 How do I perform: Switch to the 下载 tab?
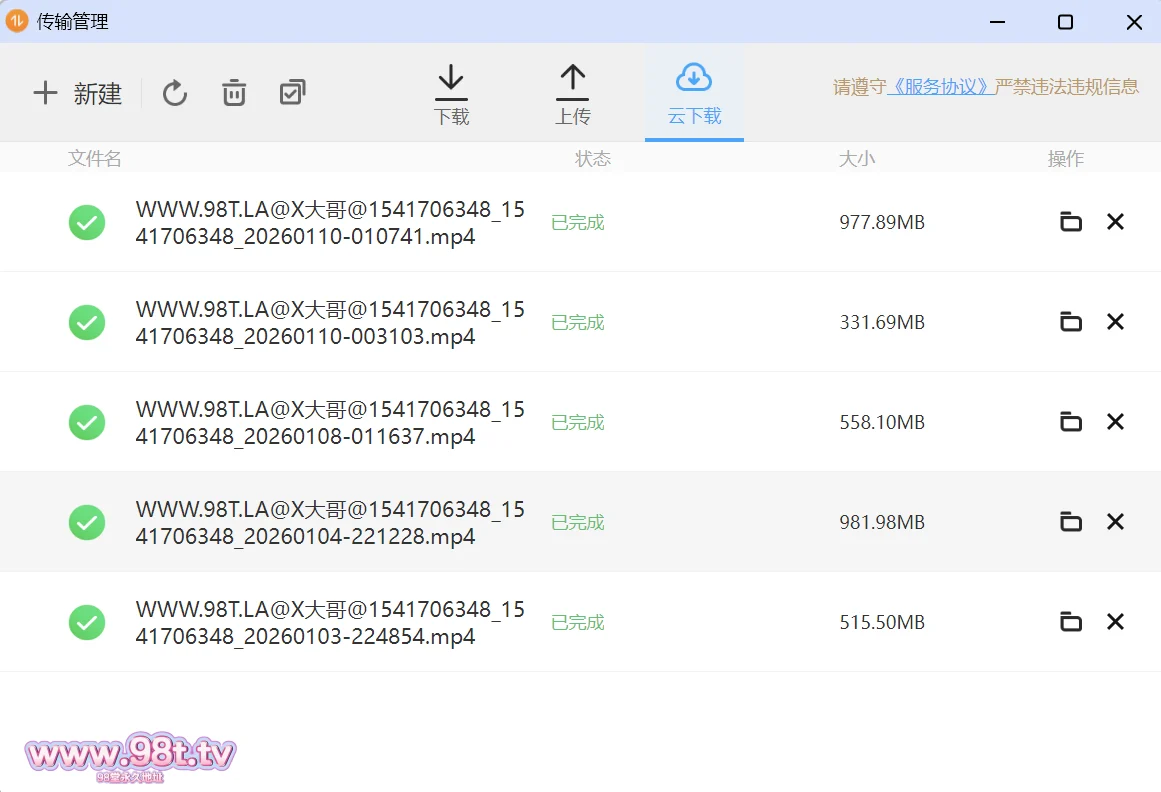[x=451, y=96]
